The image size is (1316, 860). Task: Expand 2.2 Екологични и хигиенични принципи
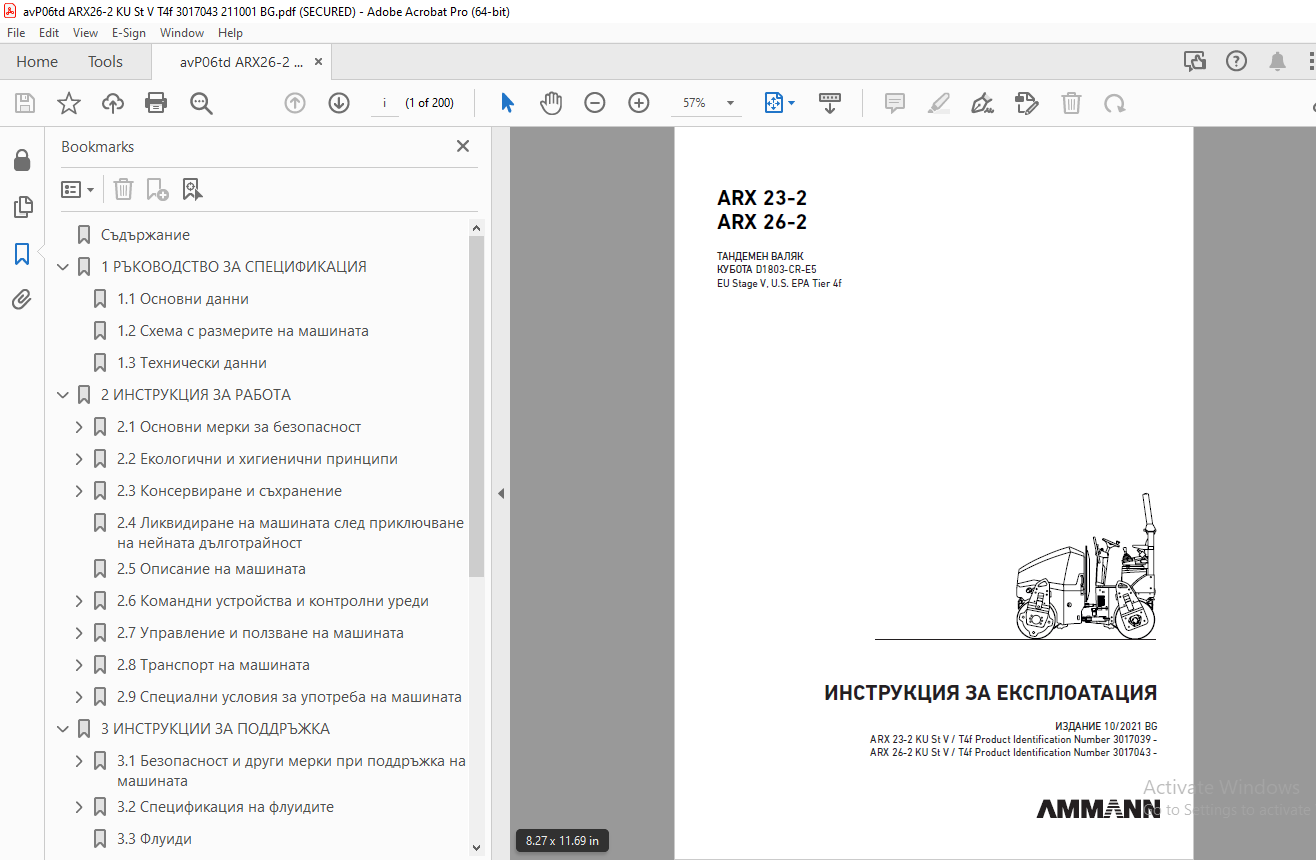click(79, 459)
